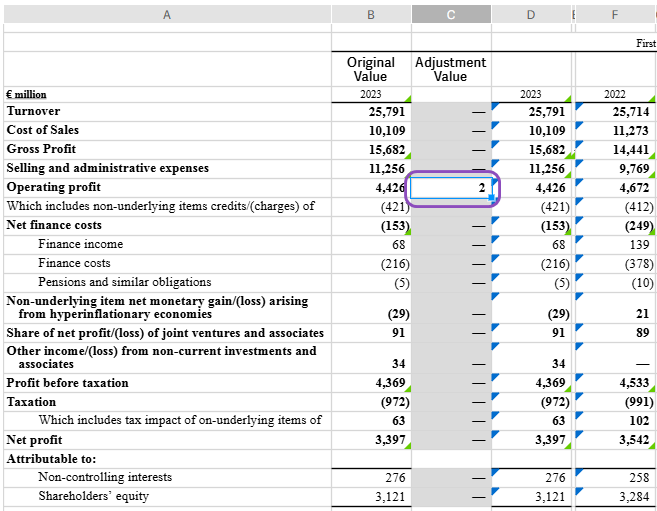The height and width of the screenshot is (511, 657).
Task: Select Profit before taxation label
Action: [67, 383]
